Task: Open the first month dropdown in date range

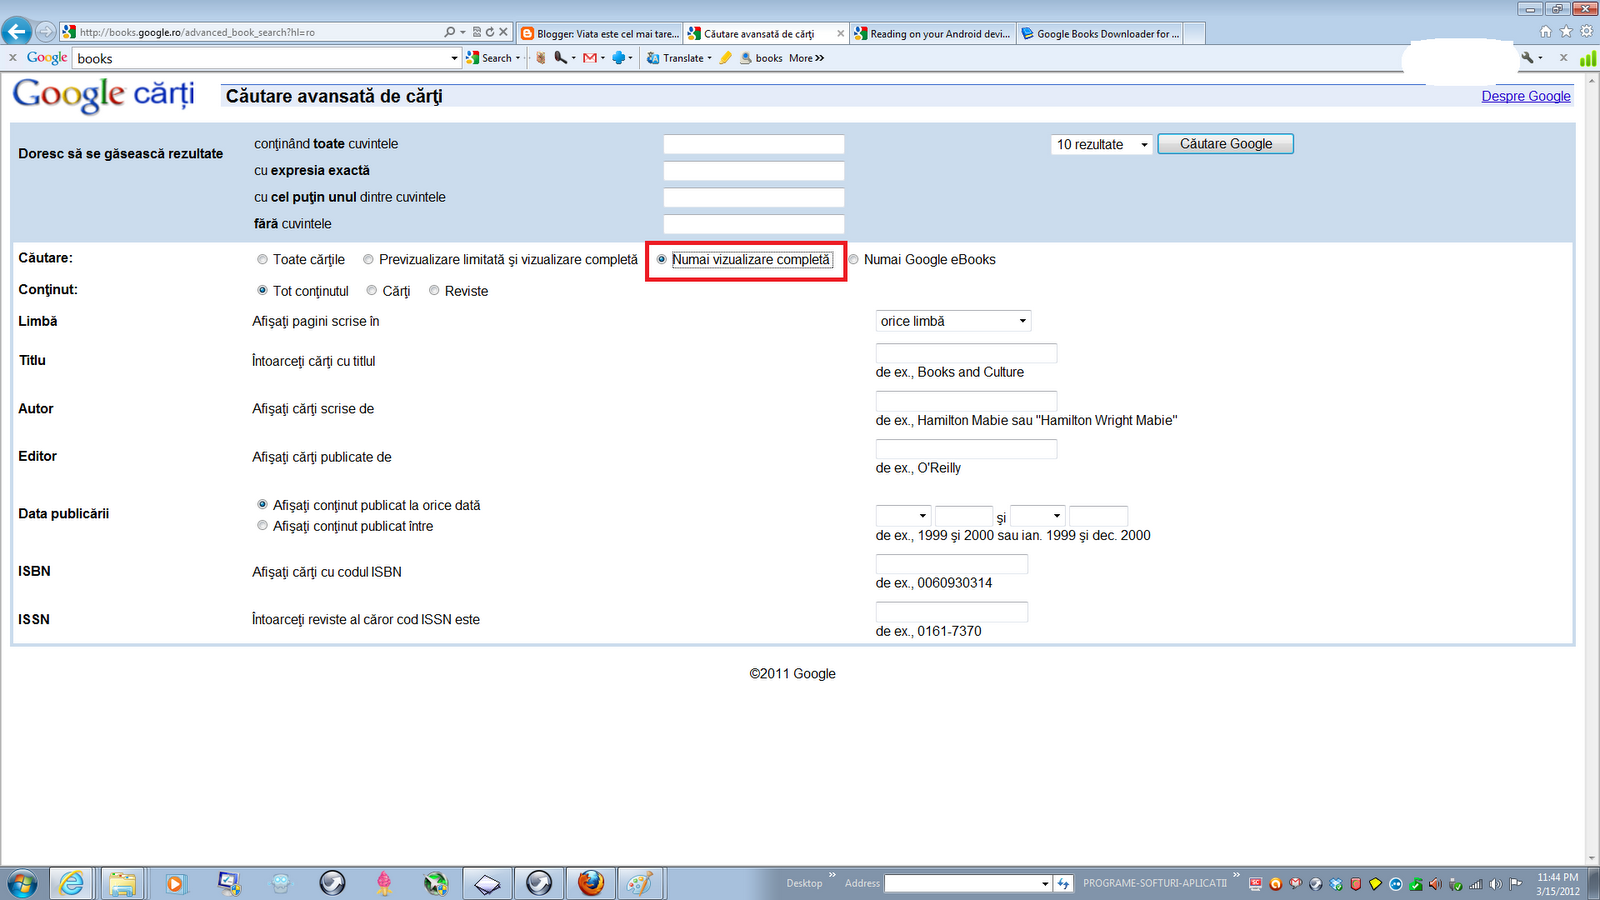Action: [x=903, y=516]
